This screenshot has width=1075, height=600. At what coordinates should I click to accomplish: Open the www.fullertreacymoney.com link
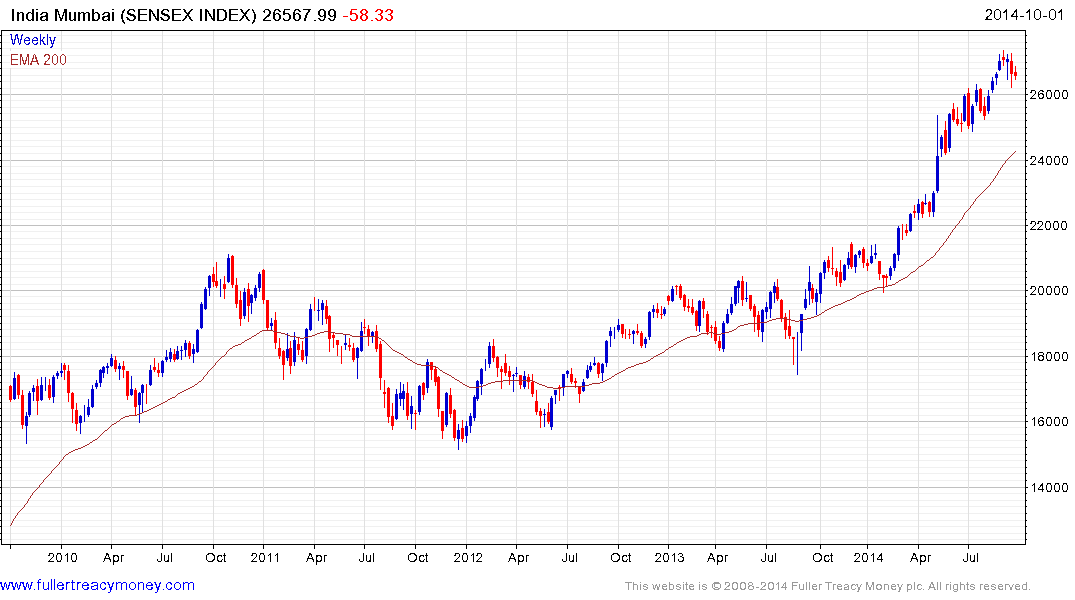(x=97, y=585)
